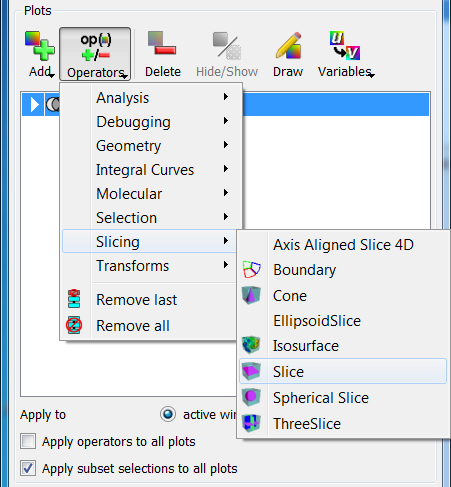Screen dimensions: 451x487
Task: Pick the Cone operator icon
Action: click(251, 295)
